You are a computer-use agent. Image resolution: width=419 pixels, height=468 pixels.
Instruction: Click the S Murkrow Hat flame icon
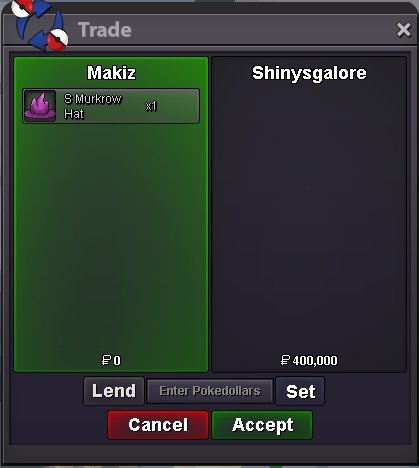(40, 106)
